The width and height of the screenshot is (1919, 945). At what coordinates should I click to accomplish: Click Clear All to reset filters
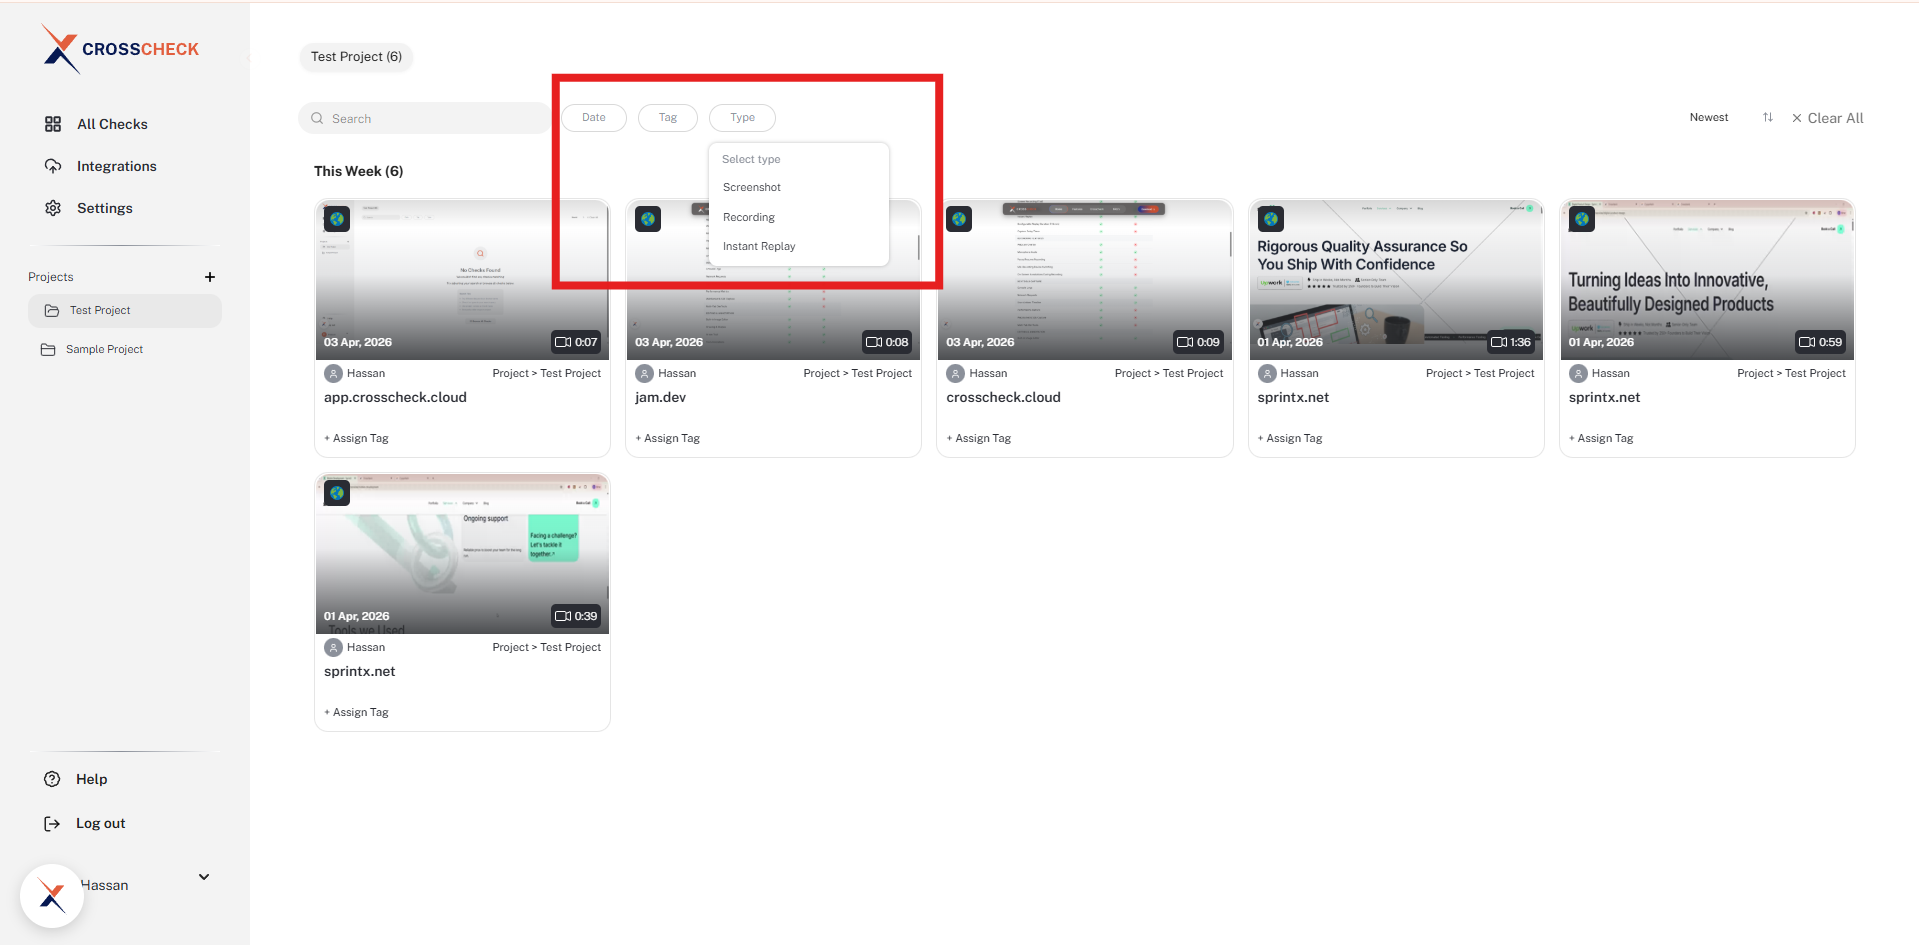click(1835, 117)
